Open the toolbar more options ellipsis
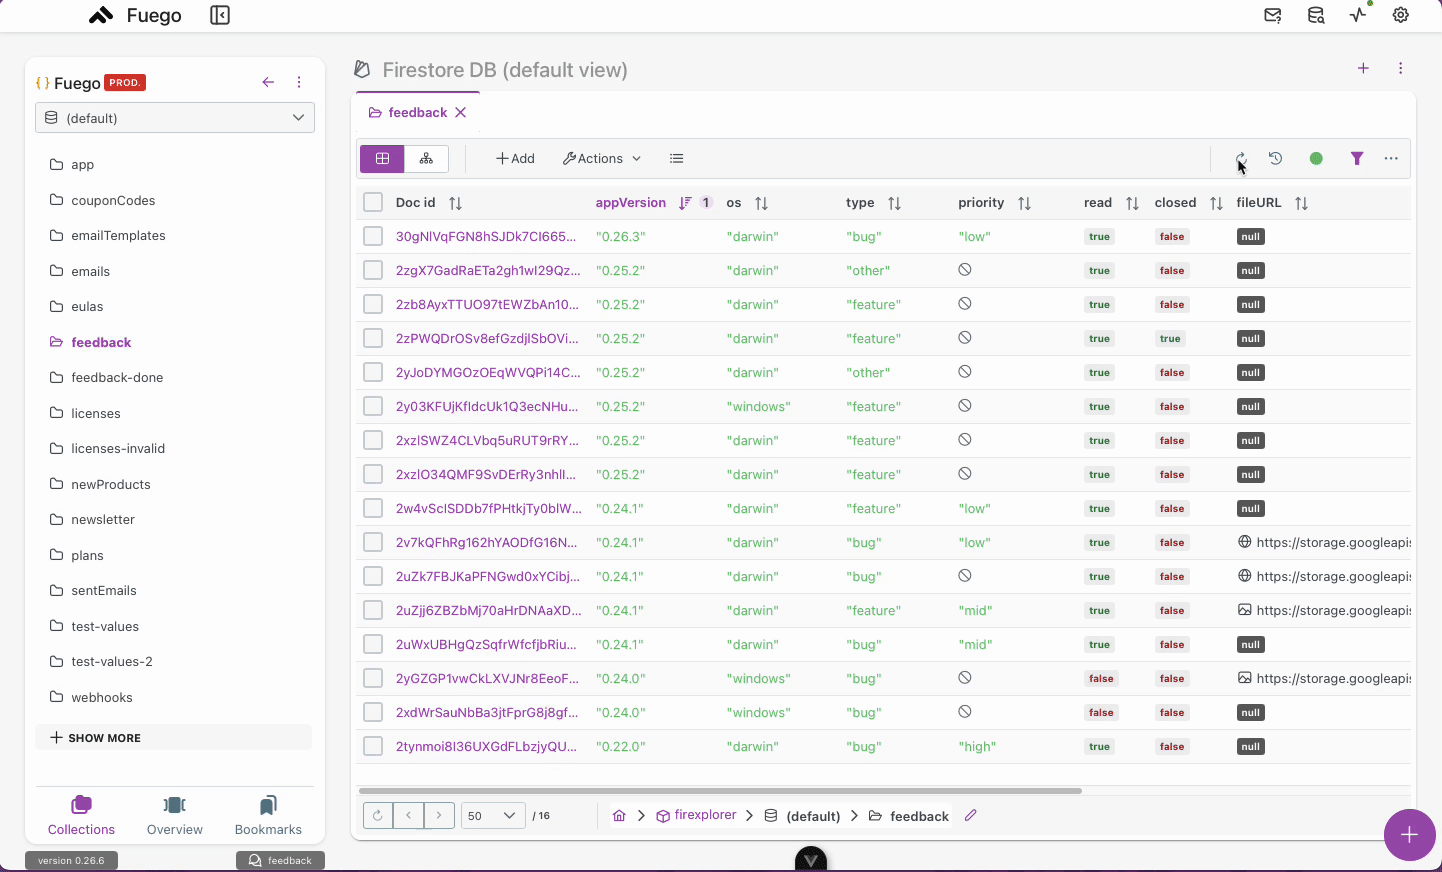The width and height of the screenshot is (1442, 872). [1391, 158]
